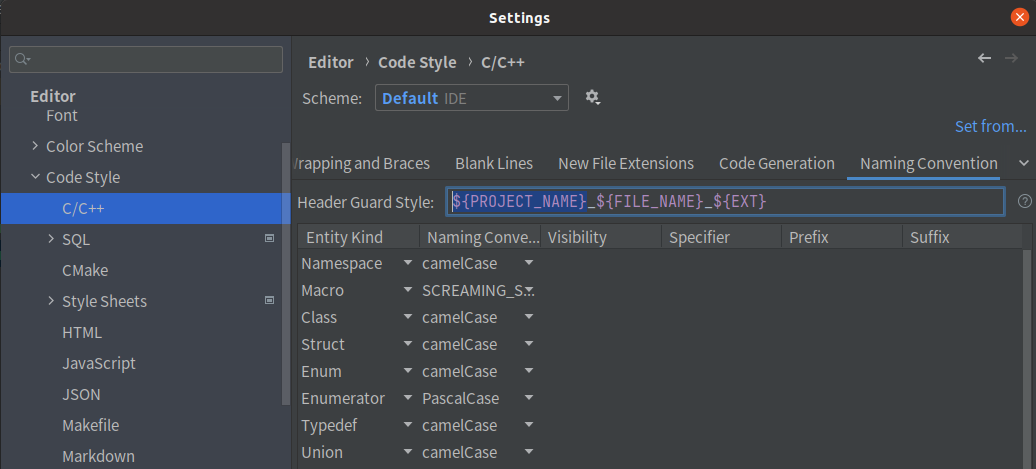Expand the Color Scheme tree node
This screenshot has width=1036, height=469.
(x=36, y=147)
